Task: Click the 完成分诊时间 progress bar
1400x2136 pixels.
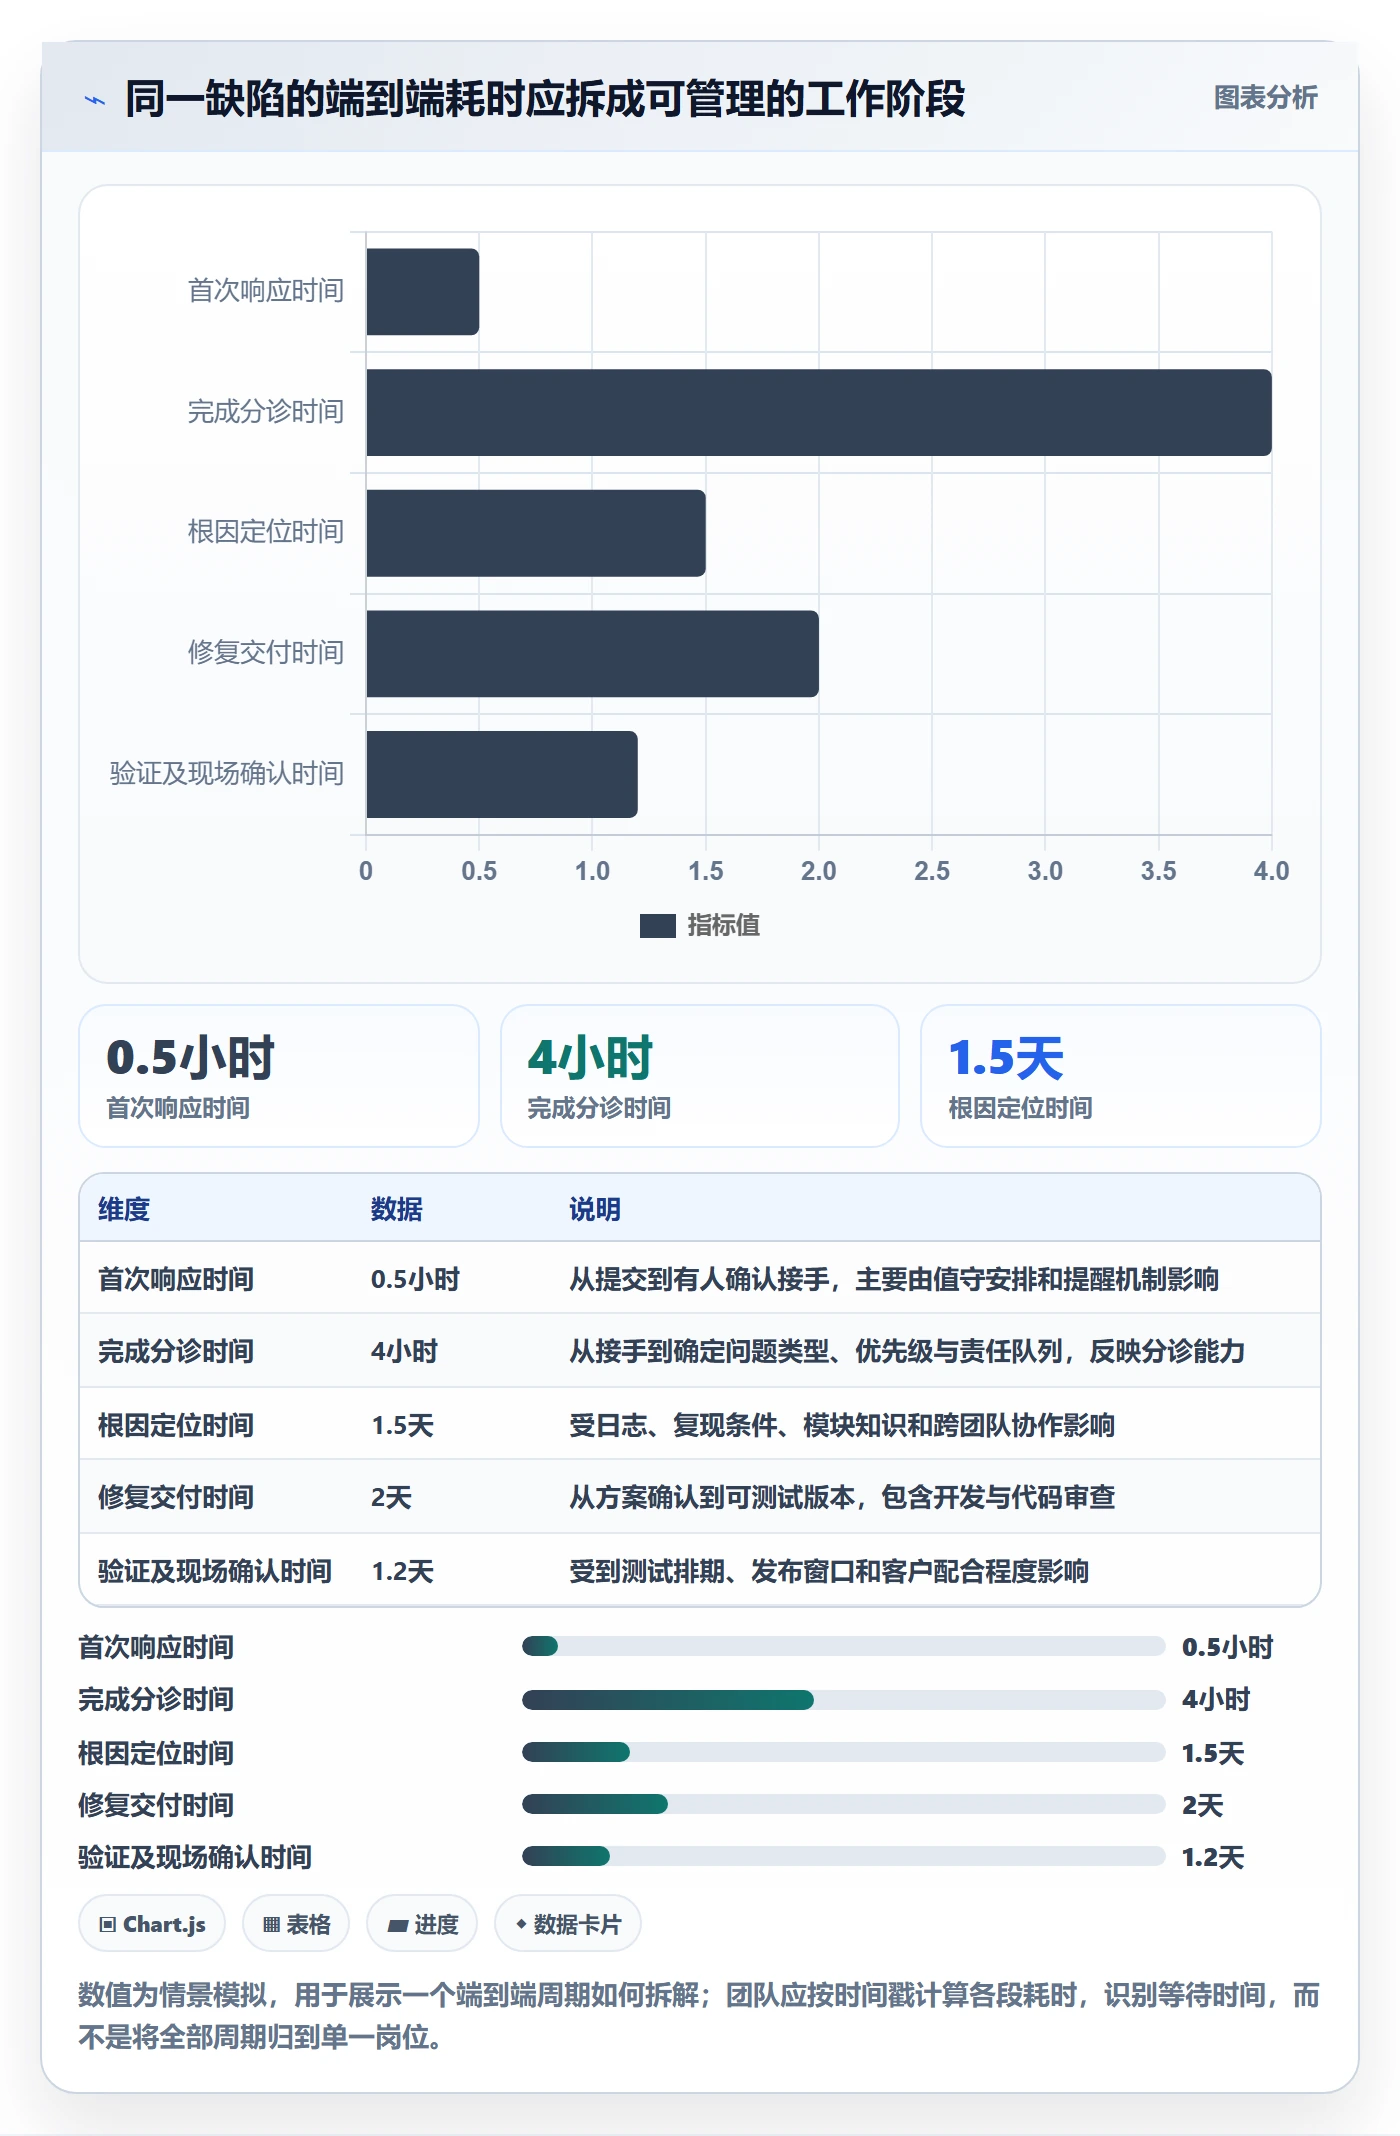Action: [x=844, y=1699]
